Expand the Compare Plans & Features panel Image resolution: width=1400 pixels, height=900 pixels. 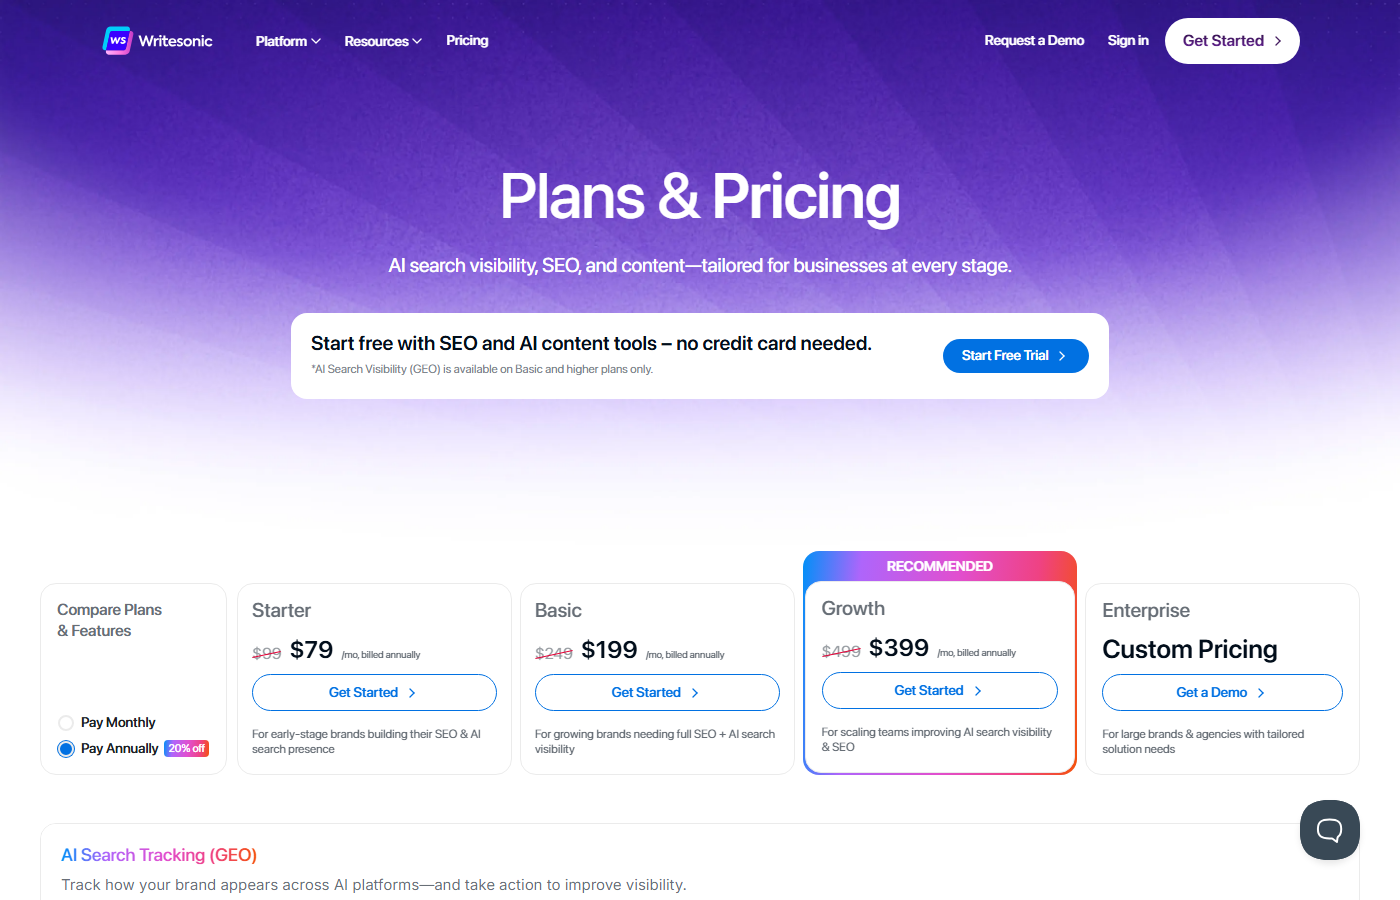pos(109,620)
